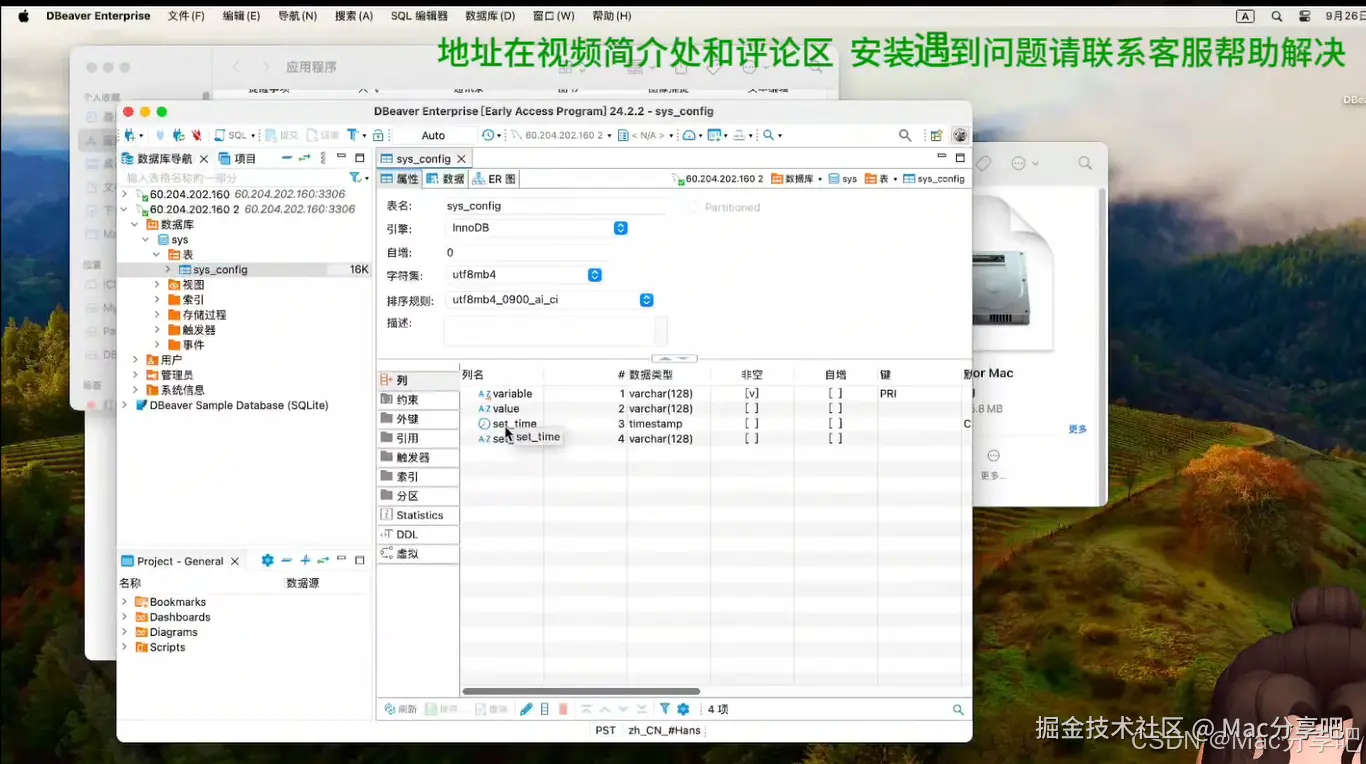Open column settings gear in bottom toolbar
Image resolution: width=1366 pixels, height=764 pixels.
(683, 709)
